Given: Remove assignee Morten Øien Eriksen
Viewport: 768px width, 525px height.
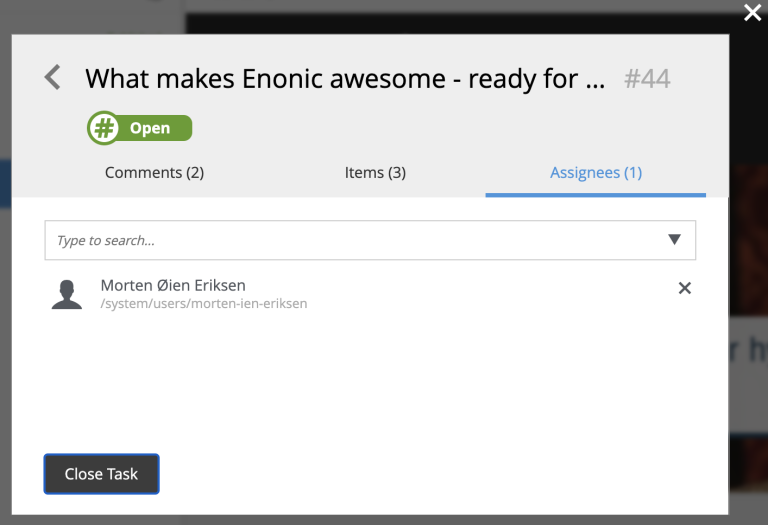Looking at the screenshot, I should point(685,288).
